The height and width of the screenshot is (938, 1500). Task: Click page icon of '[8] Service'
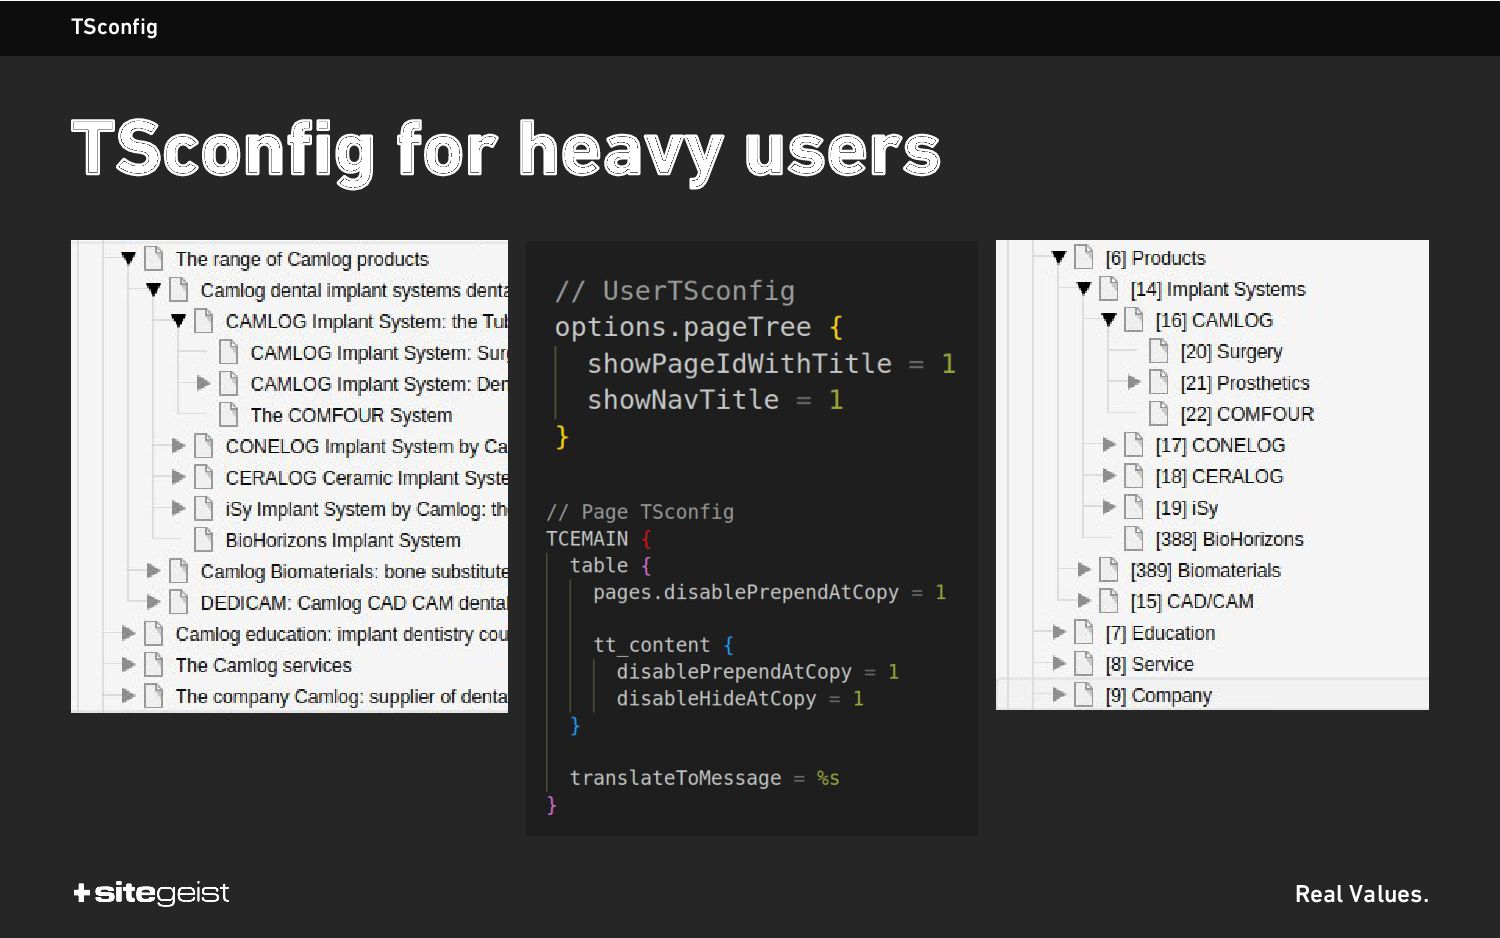(1084, 663)
